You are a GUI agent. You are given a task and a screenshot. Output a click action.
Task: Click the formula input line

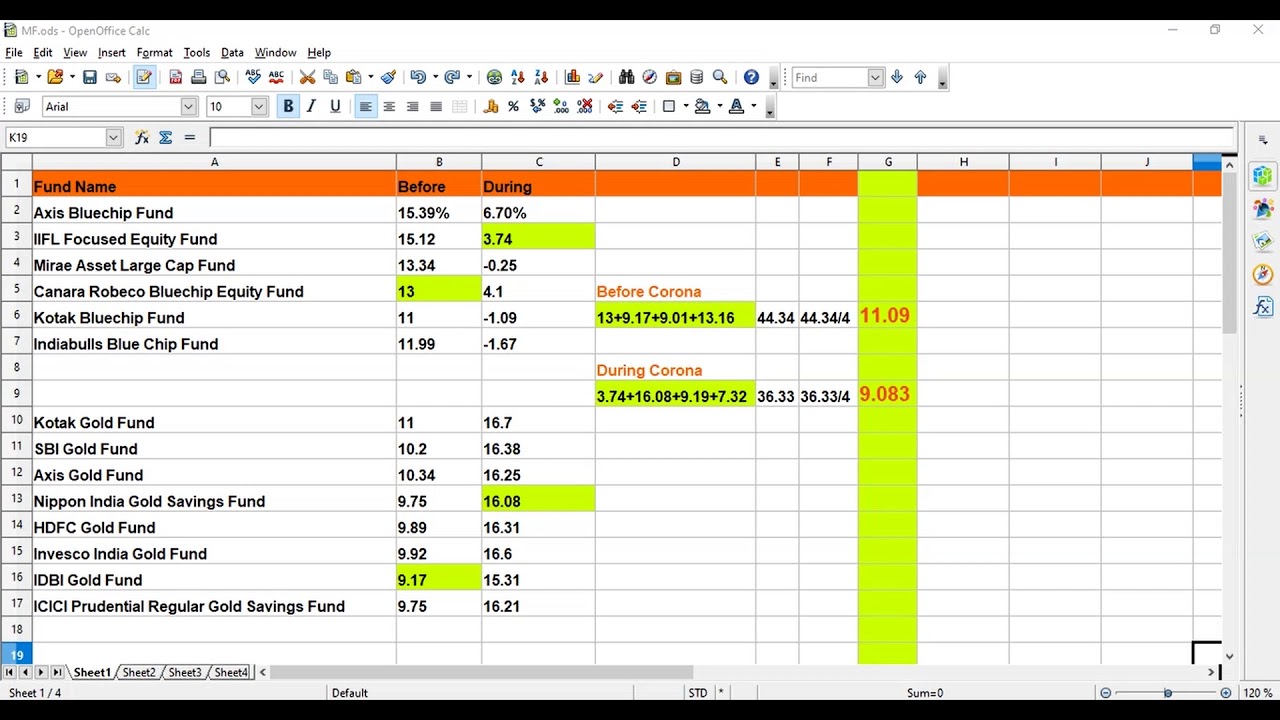click(x=722, y=137)
